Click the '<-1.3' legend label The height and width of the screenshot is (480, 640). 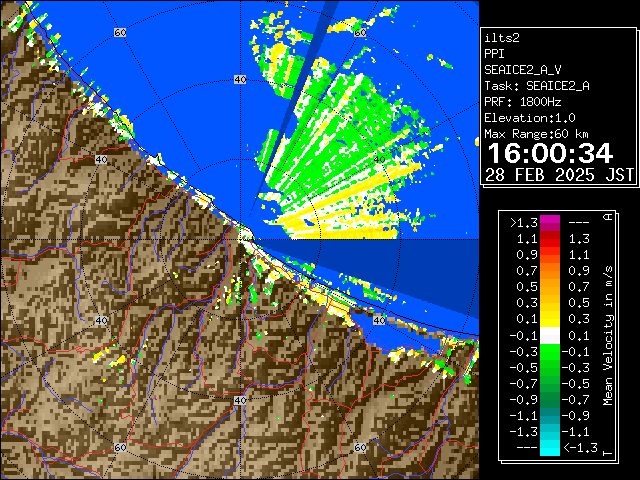tap(580, 448)
